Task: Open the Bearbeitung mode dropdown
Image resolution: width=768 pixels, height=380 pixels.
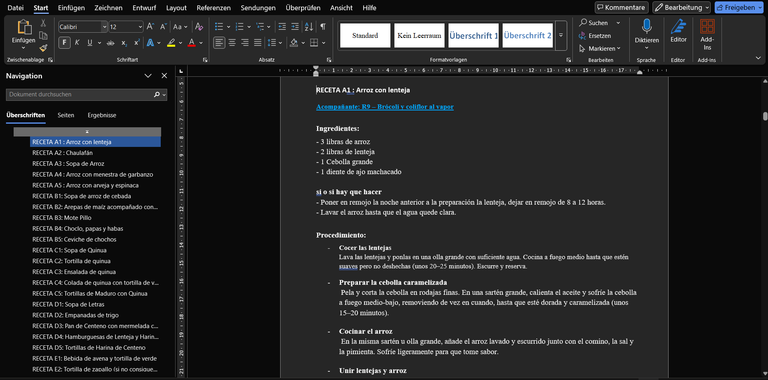Action: (x=681, y=7)
